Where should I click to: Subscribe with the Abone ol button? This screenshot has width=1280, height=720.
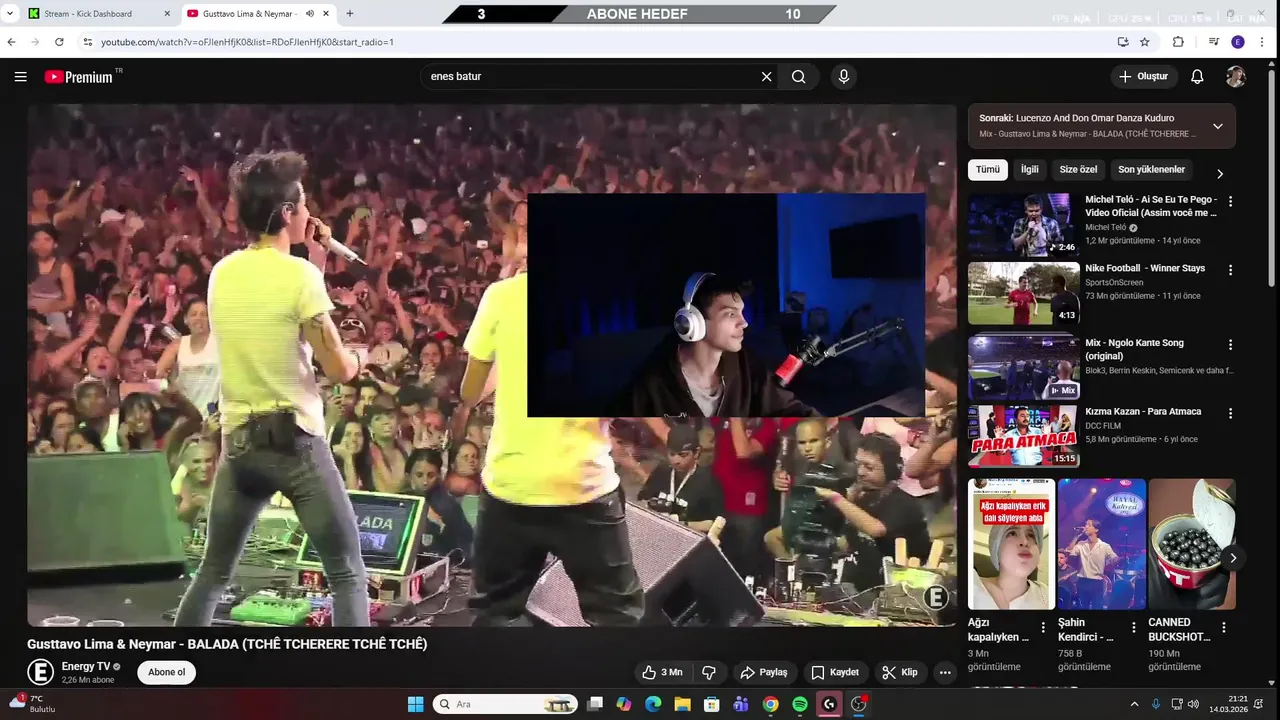(166, 672)
